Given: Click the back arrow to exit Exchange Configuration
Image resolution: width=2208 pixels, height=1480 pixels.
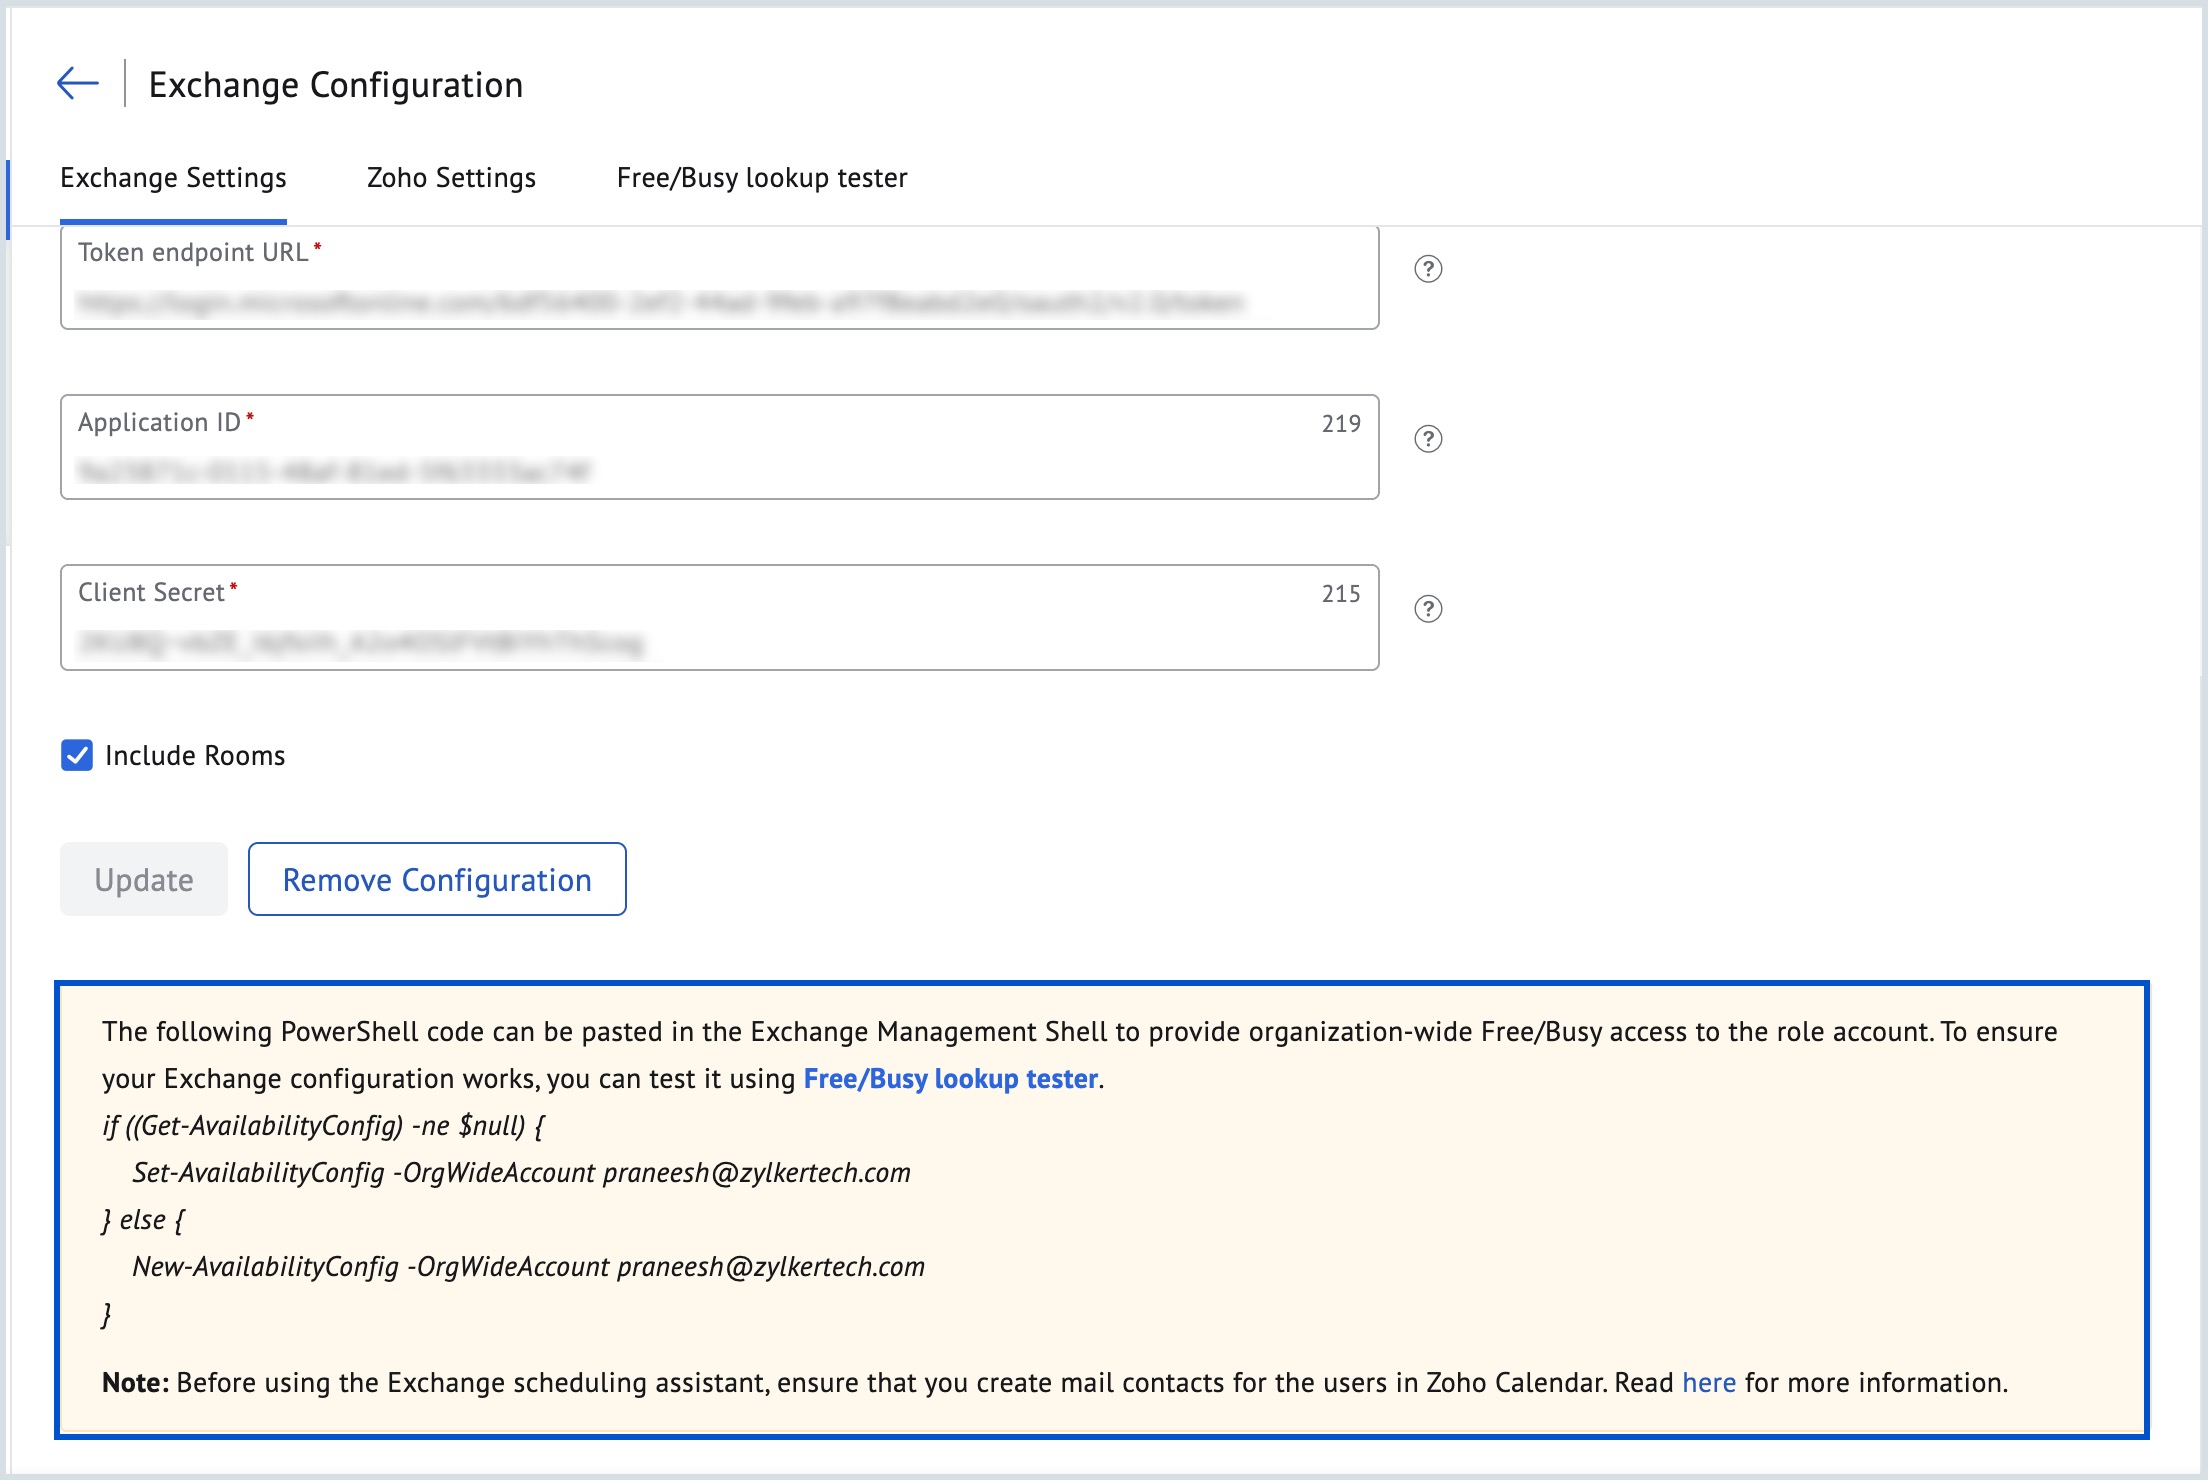Looking at the screenshot, I should point(76,82).
